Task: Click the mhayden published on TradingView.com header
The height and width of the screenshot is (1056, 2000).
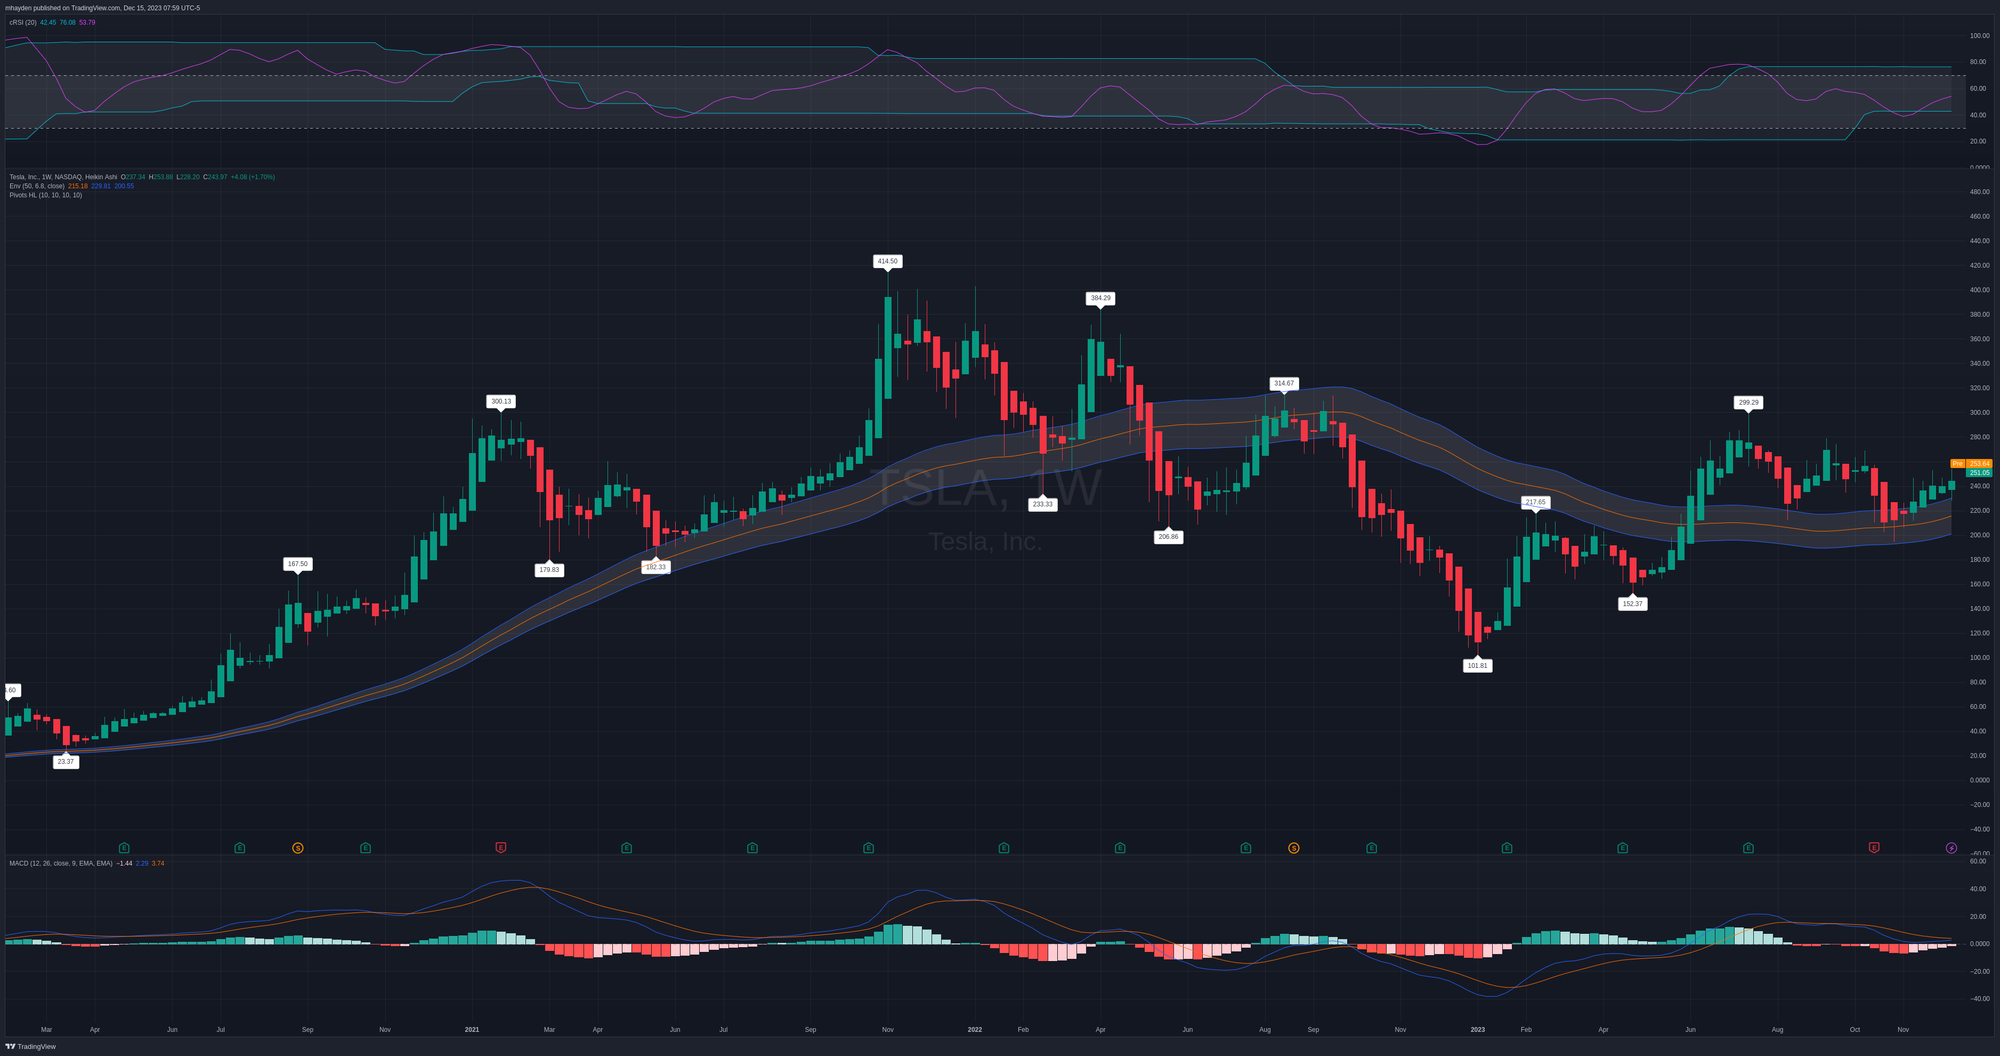Action: point(102,8)
